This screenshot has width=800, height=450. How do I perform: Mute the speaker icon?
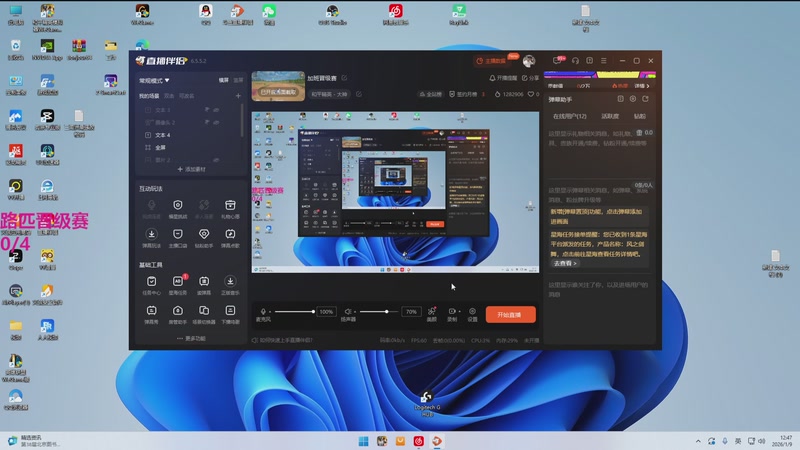pos(347,311)
